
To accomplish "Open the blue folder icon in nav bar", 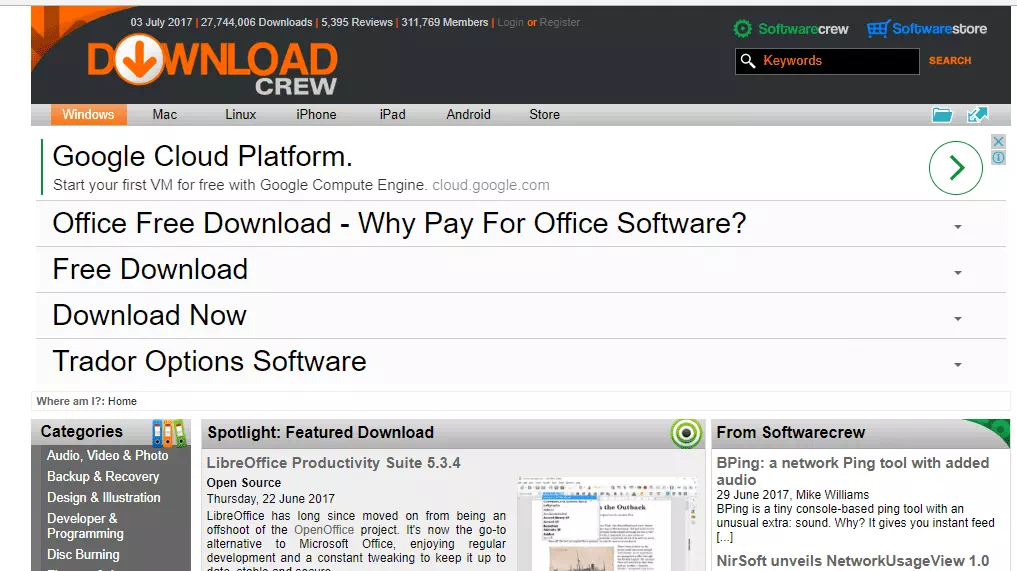I will [942, 115].
